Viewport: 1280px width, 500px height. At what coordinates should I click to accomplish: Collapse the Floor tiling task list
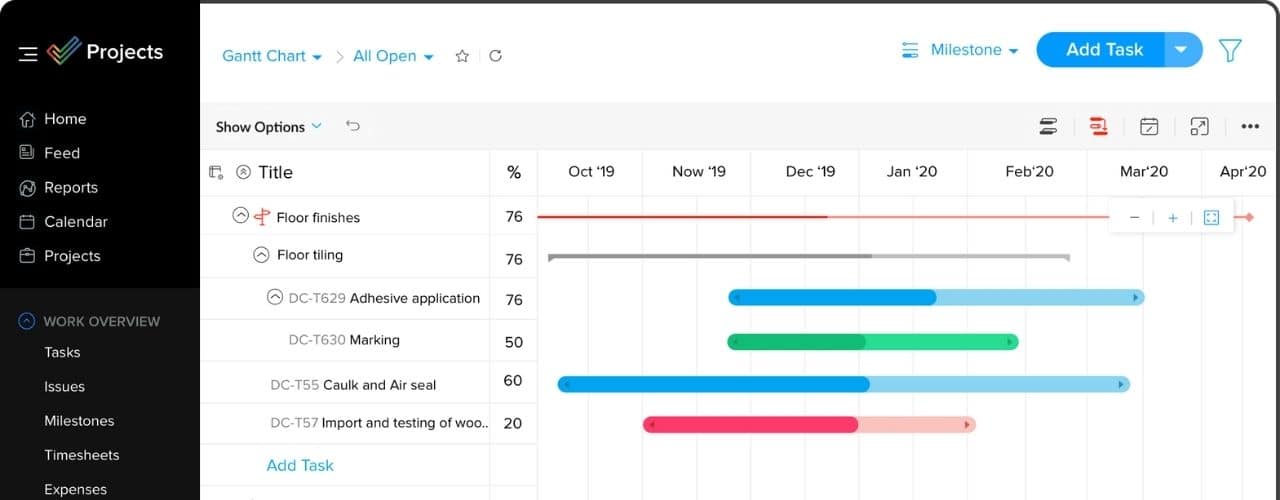[x=261, y=255]
